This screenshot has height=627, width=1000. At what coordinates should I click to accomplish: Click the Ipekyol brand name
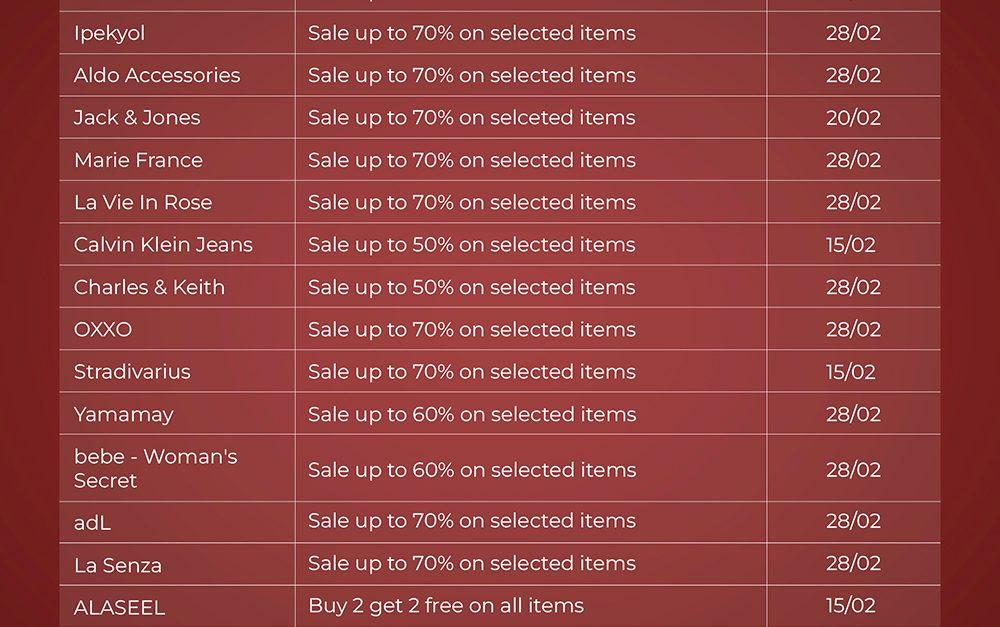[x=109, y=33]
